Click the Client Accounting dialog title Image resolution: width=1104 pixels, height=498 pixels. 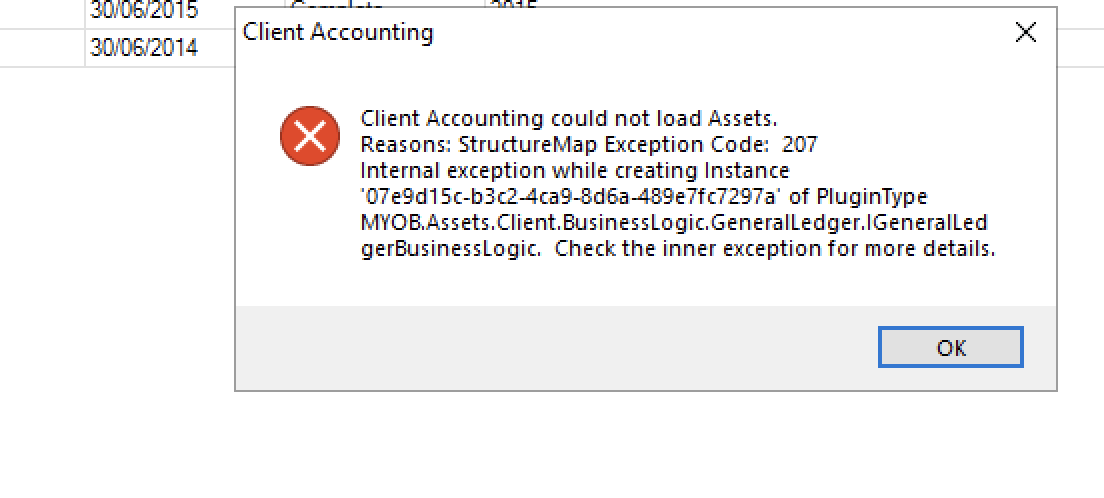(338, 32)
